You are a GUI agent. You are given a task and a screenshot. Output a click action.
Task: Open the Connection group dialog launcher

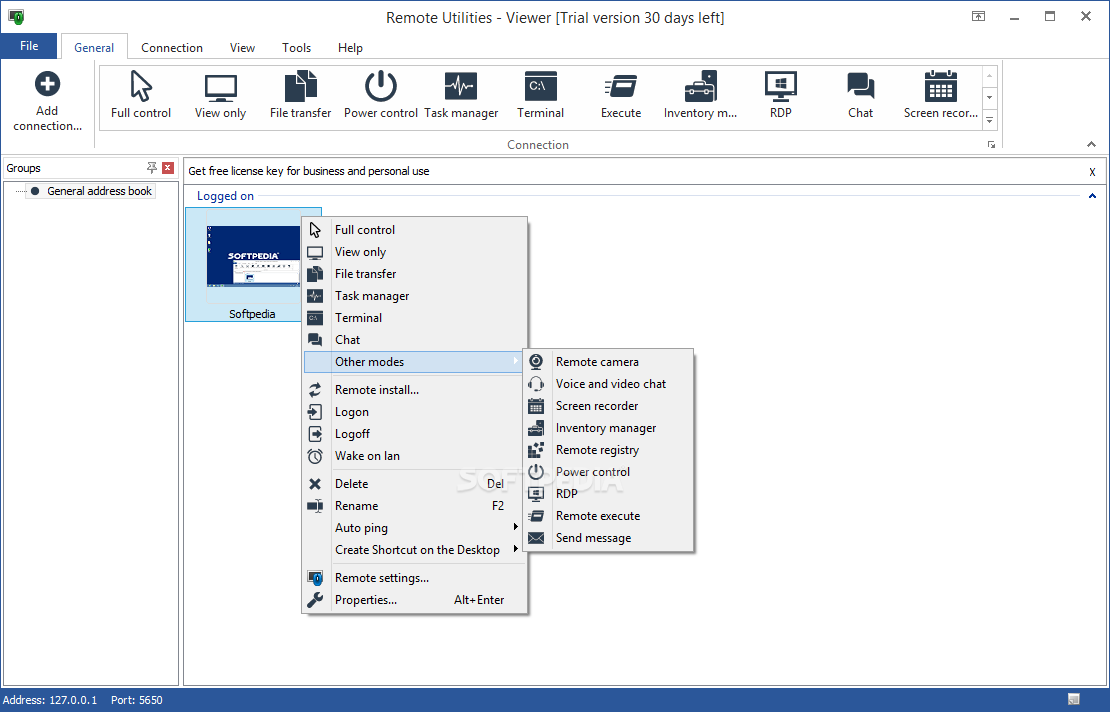(991, 144)
